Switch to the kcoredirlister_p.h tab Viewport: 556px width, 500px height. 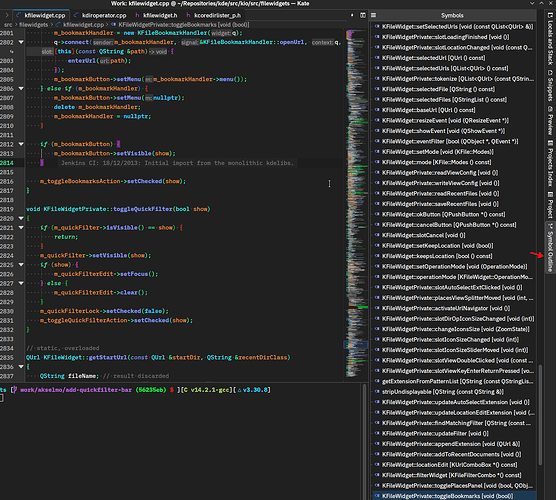point(213,15)
